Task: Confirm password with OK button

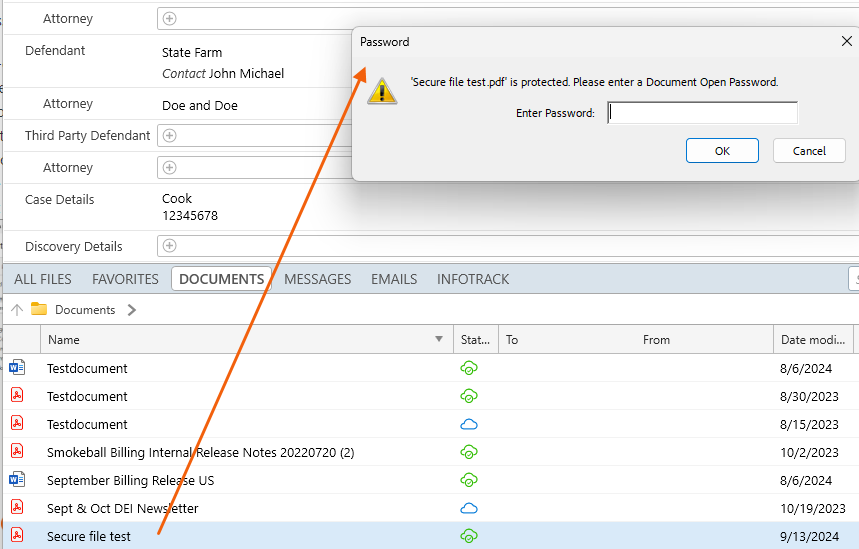Action: tap(722, 151)
